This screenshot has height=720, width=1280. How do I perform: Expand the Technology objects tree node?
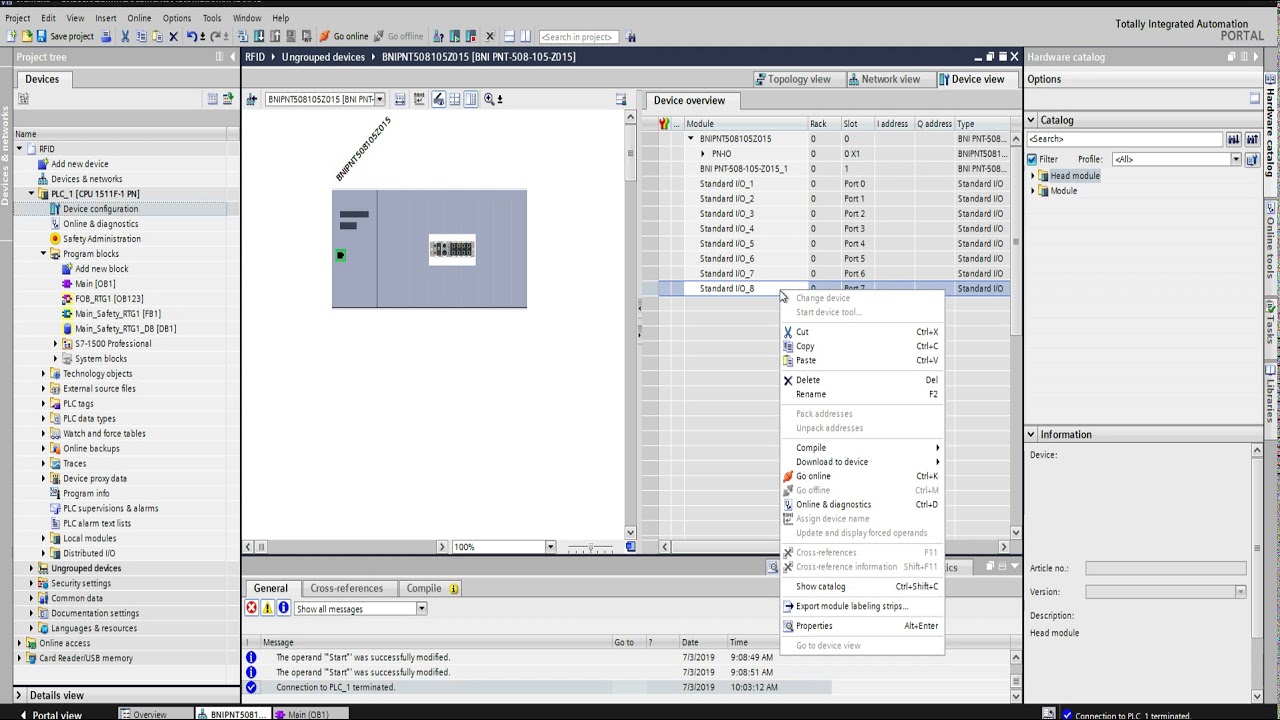click(43, 374)
